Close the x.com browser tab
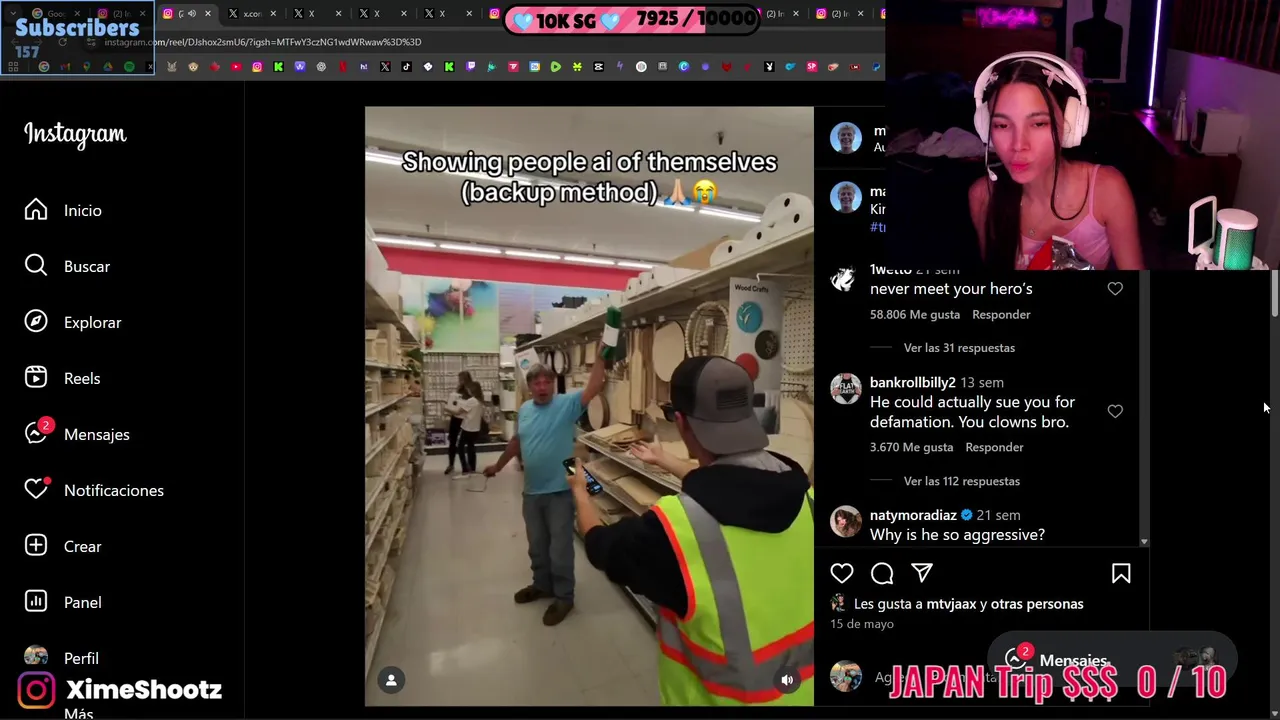 pyautogui.click(x=273, y=14)
